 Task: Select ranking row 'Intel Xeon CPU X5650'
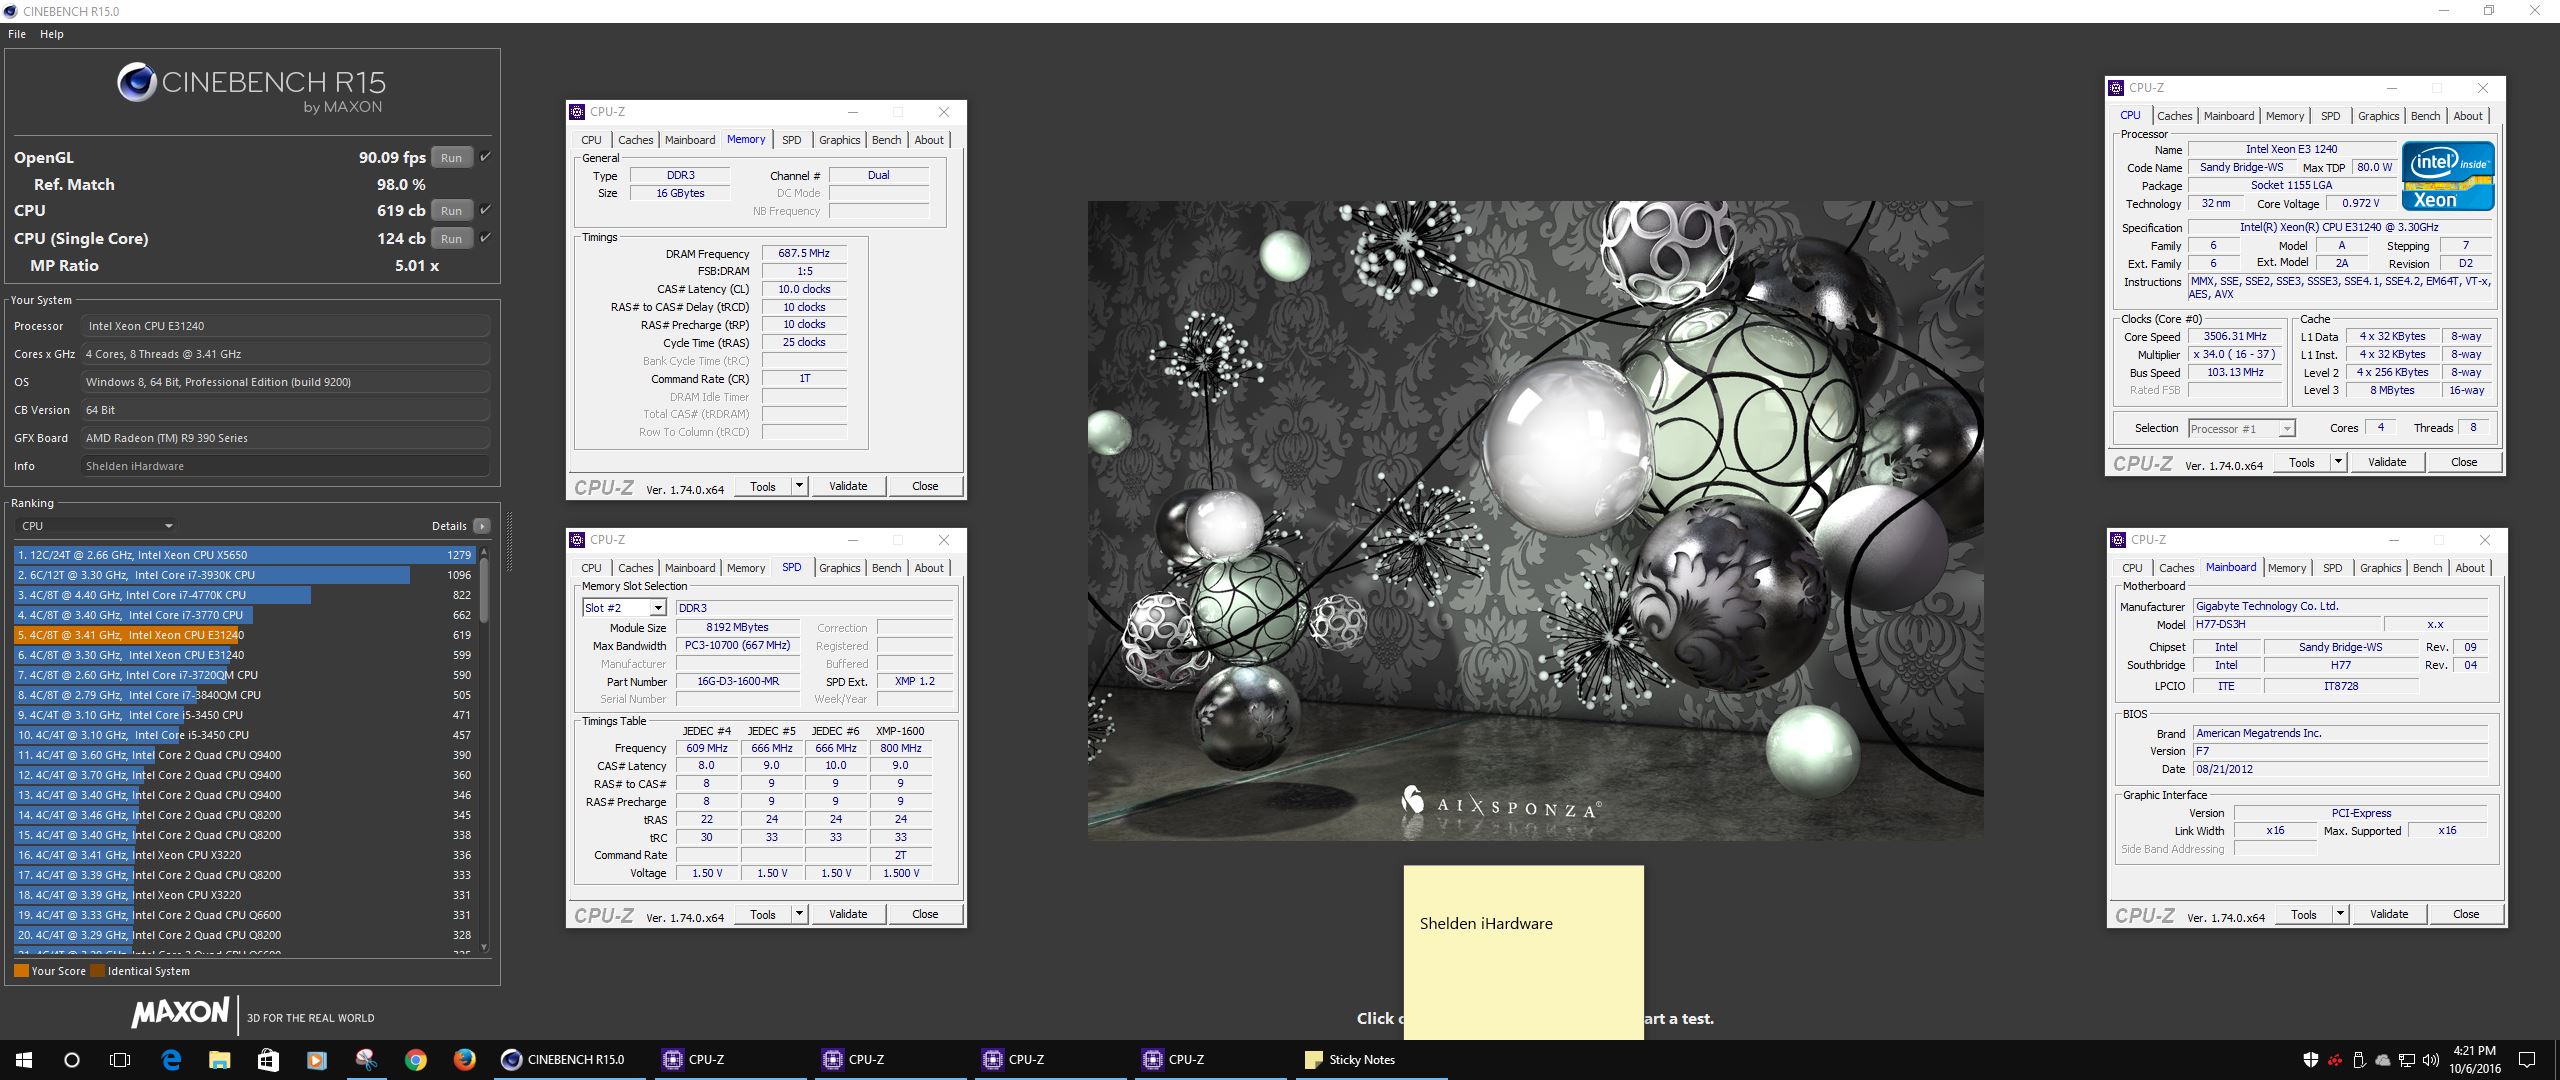click(244, 555)
